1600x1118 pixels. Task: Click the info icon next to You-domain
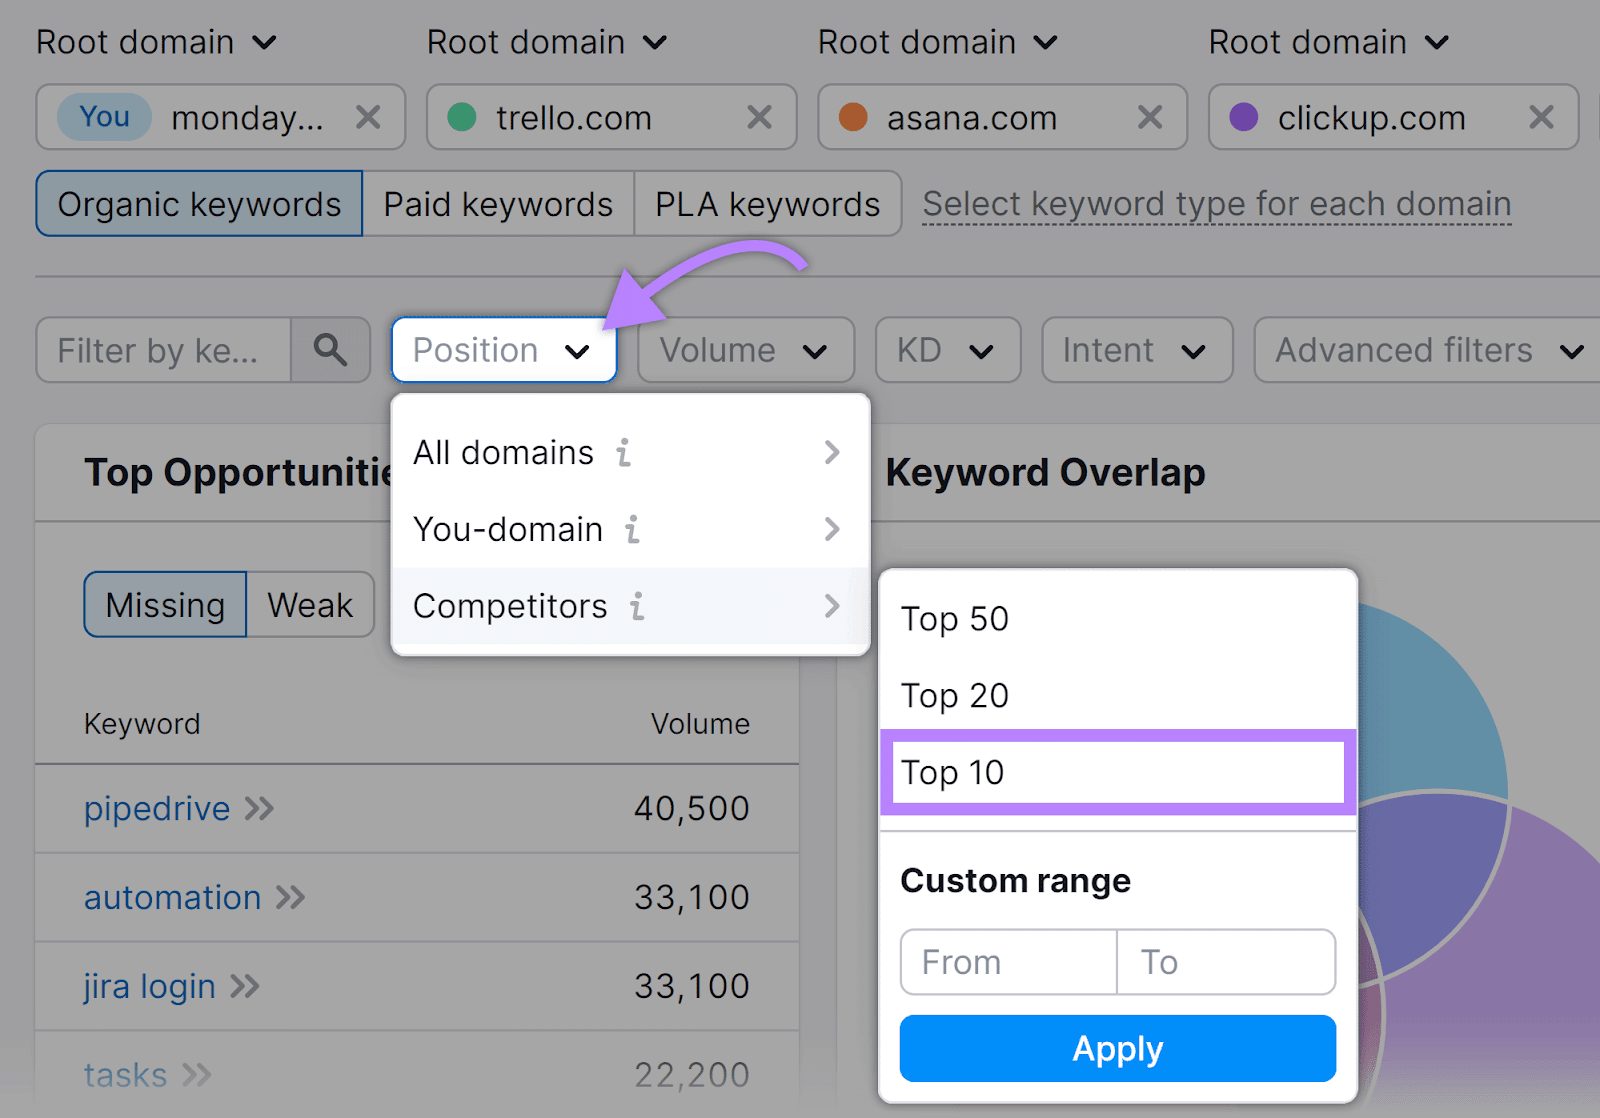(632, 530)
